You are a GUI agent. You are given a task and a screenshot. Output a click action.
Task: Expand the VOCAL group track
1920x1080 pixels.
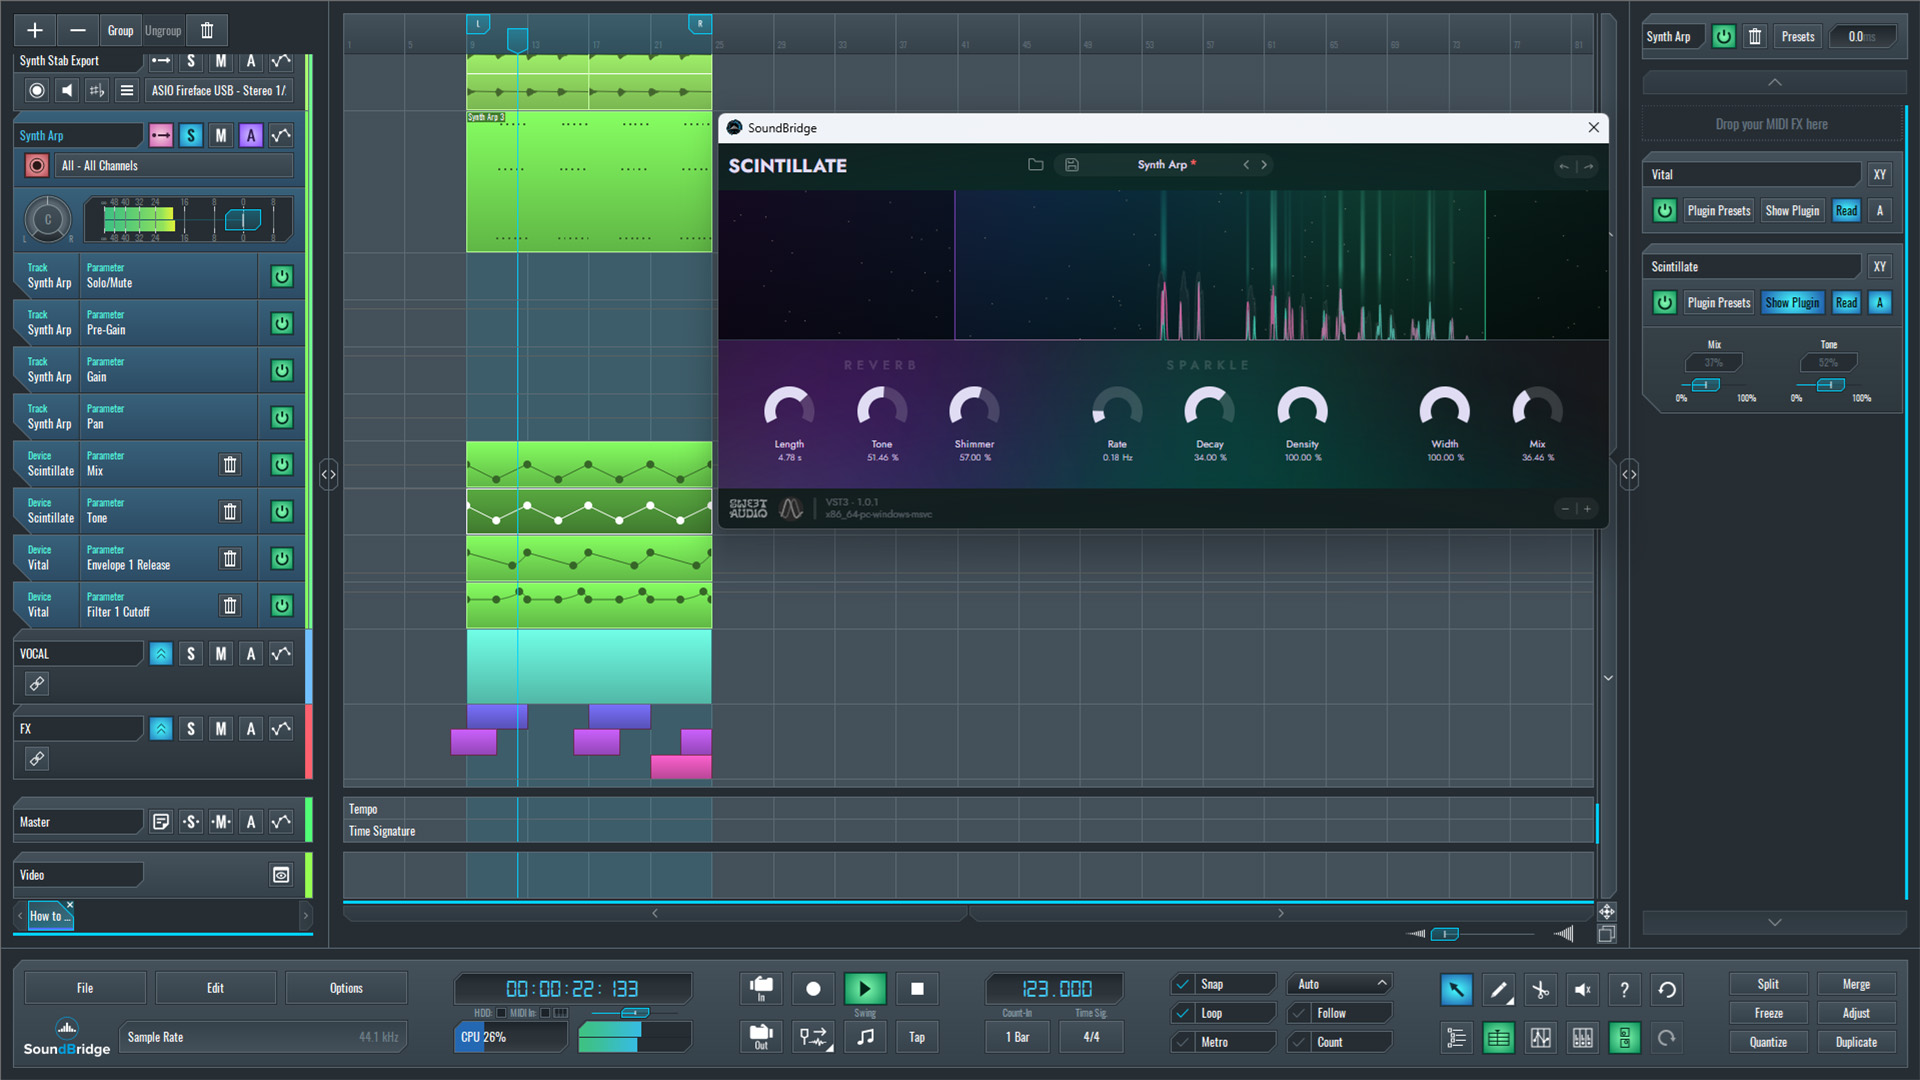click(161, 654)
